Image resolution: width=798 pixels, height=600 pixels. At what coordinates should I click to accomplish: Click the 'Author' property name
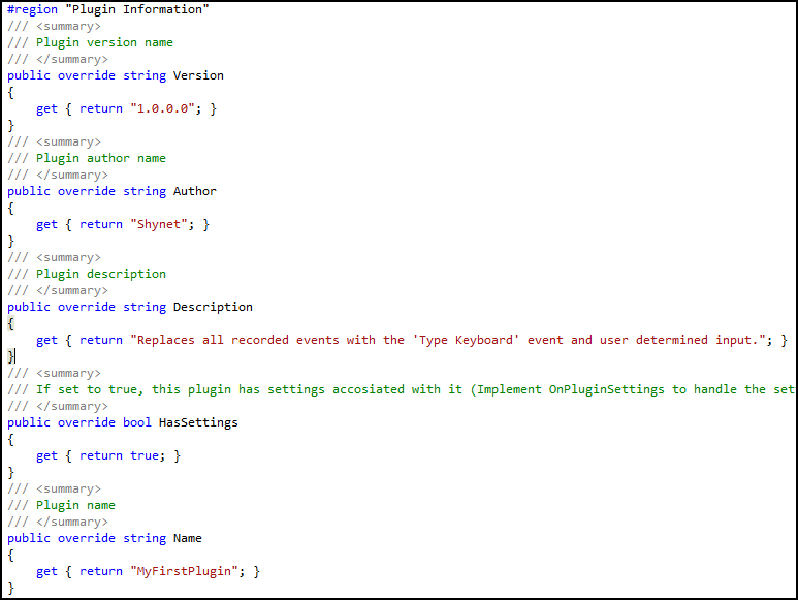[x=195, y=191]
